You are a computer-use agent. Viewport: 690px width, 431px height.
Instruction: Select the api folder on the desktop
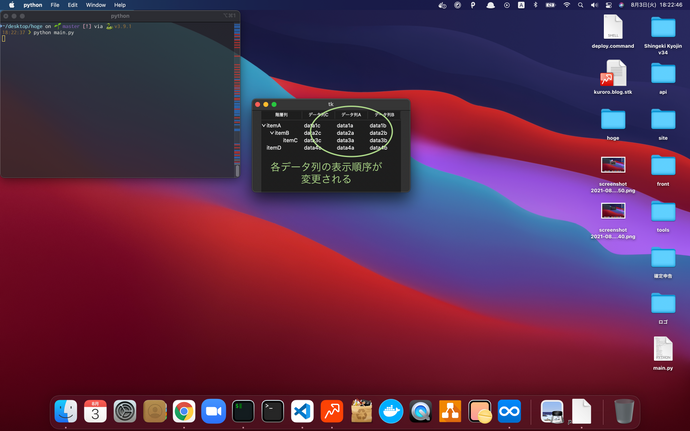click(x=663, y=78)
